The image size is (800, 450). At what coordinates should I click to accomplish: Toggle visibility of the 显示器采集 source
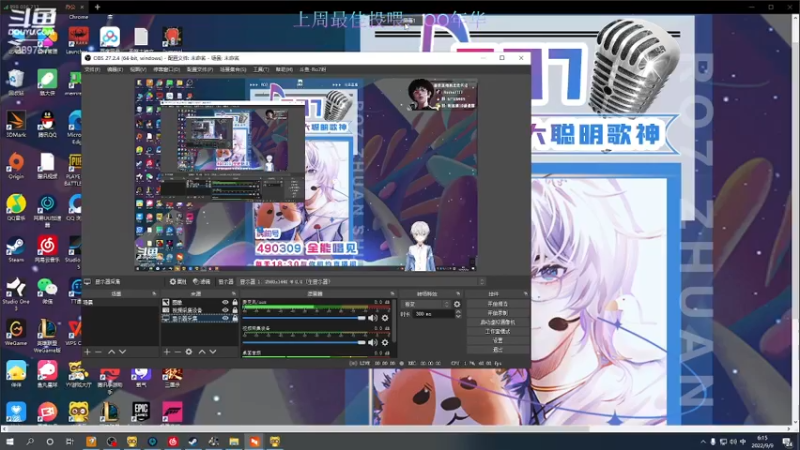point(225,318)
